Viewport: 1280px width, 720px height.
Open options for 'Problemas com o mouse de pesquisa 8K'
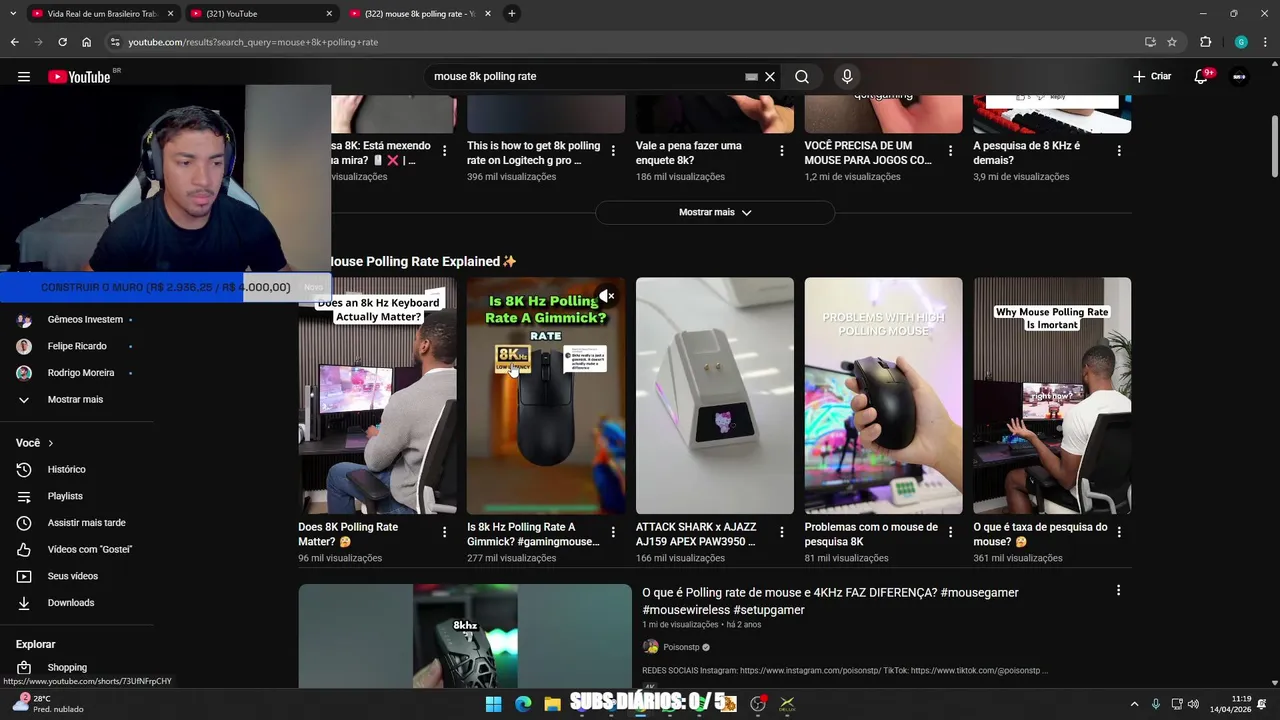click(x=951, y=532)
